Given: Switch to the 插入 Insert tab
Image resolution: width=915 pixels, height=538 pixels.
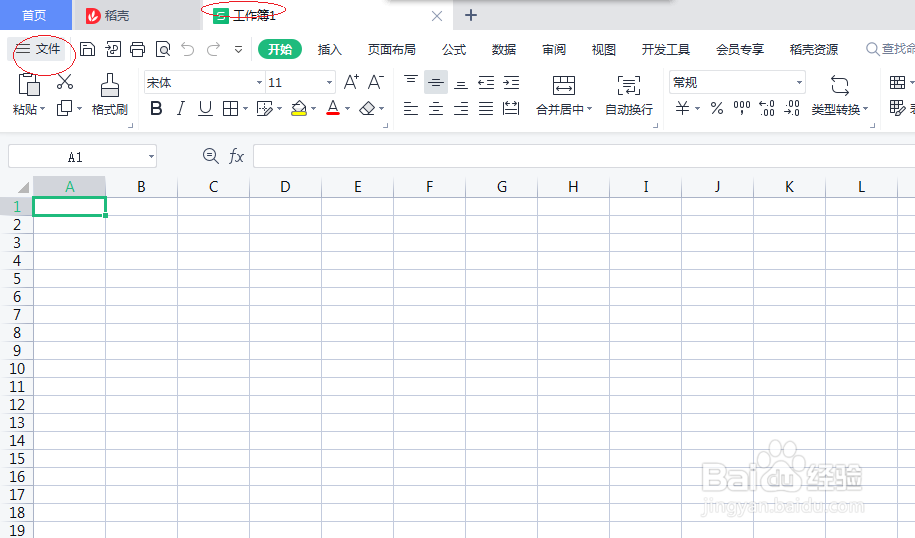Looking at the screenshot, I should point(330,50).
